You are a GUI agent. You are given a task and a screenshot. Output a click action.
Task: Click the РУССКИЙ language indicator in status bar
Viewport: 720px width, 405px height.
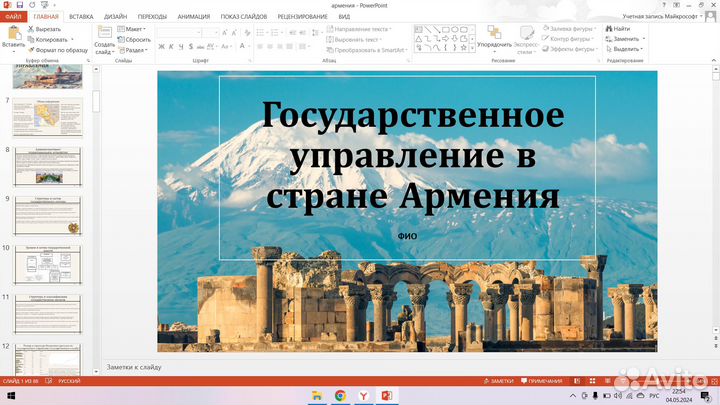pyautogui.click(x=69, y=381)
